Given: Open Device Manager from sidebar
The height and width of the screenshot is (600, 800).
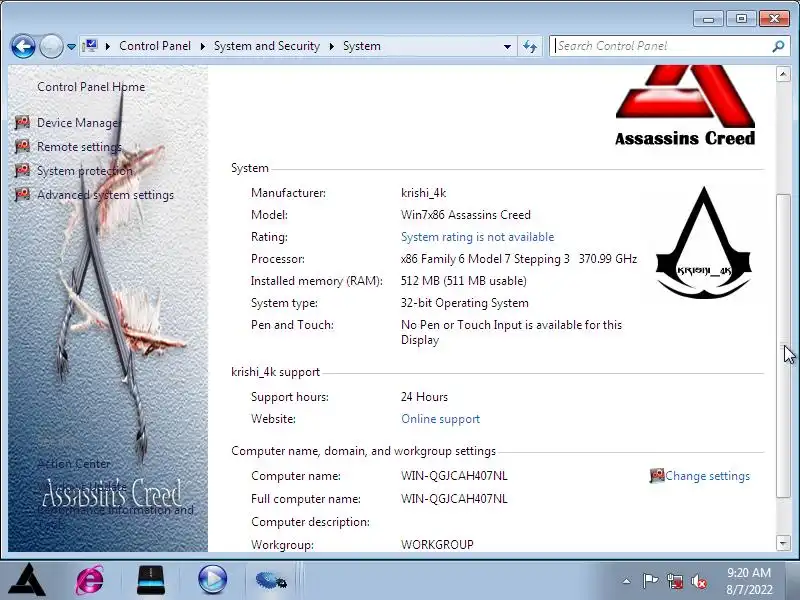Looking at the screenshot, I should [79, 123].
